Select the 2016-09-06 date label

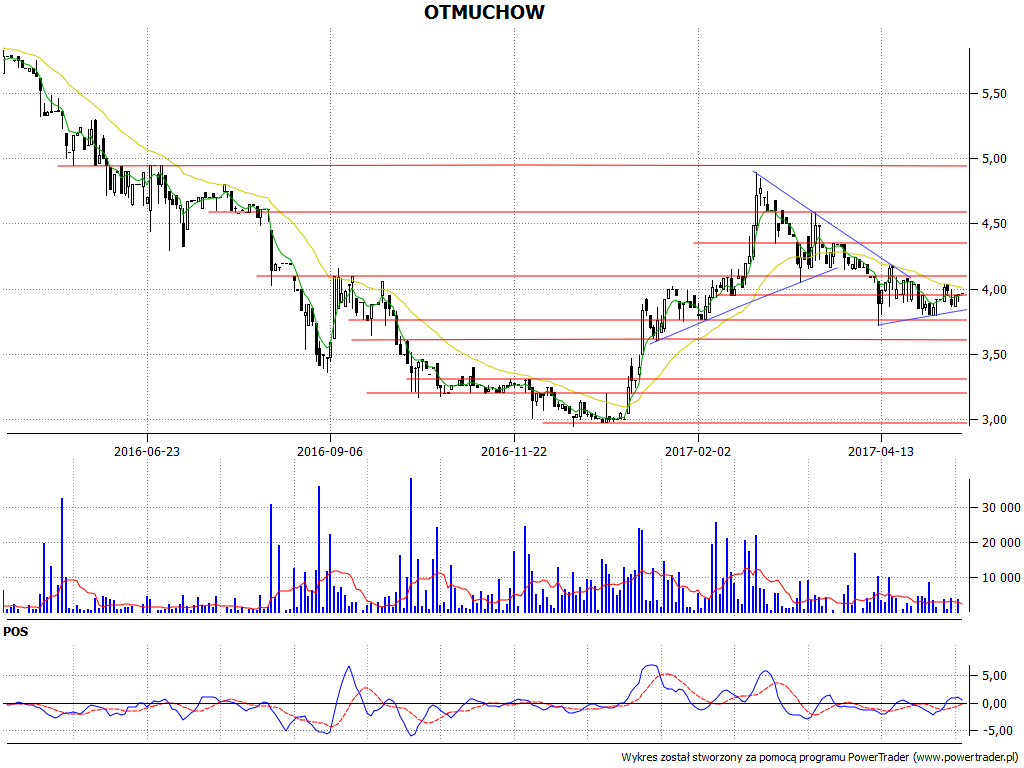pyautogui.click(x=330, y=451)
